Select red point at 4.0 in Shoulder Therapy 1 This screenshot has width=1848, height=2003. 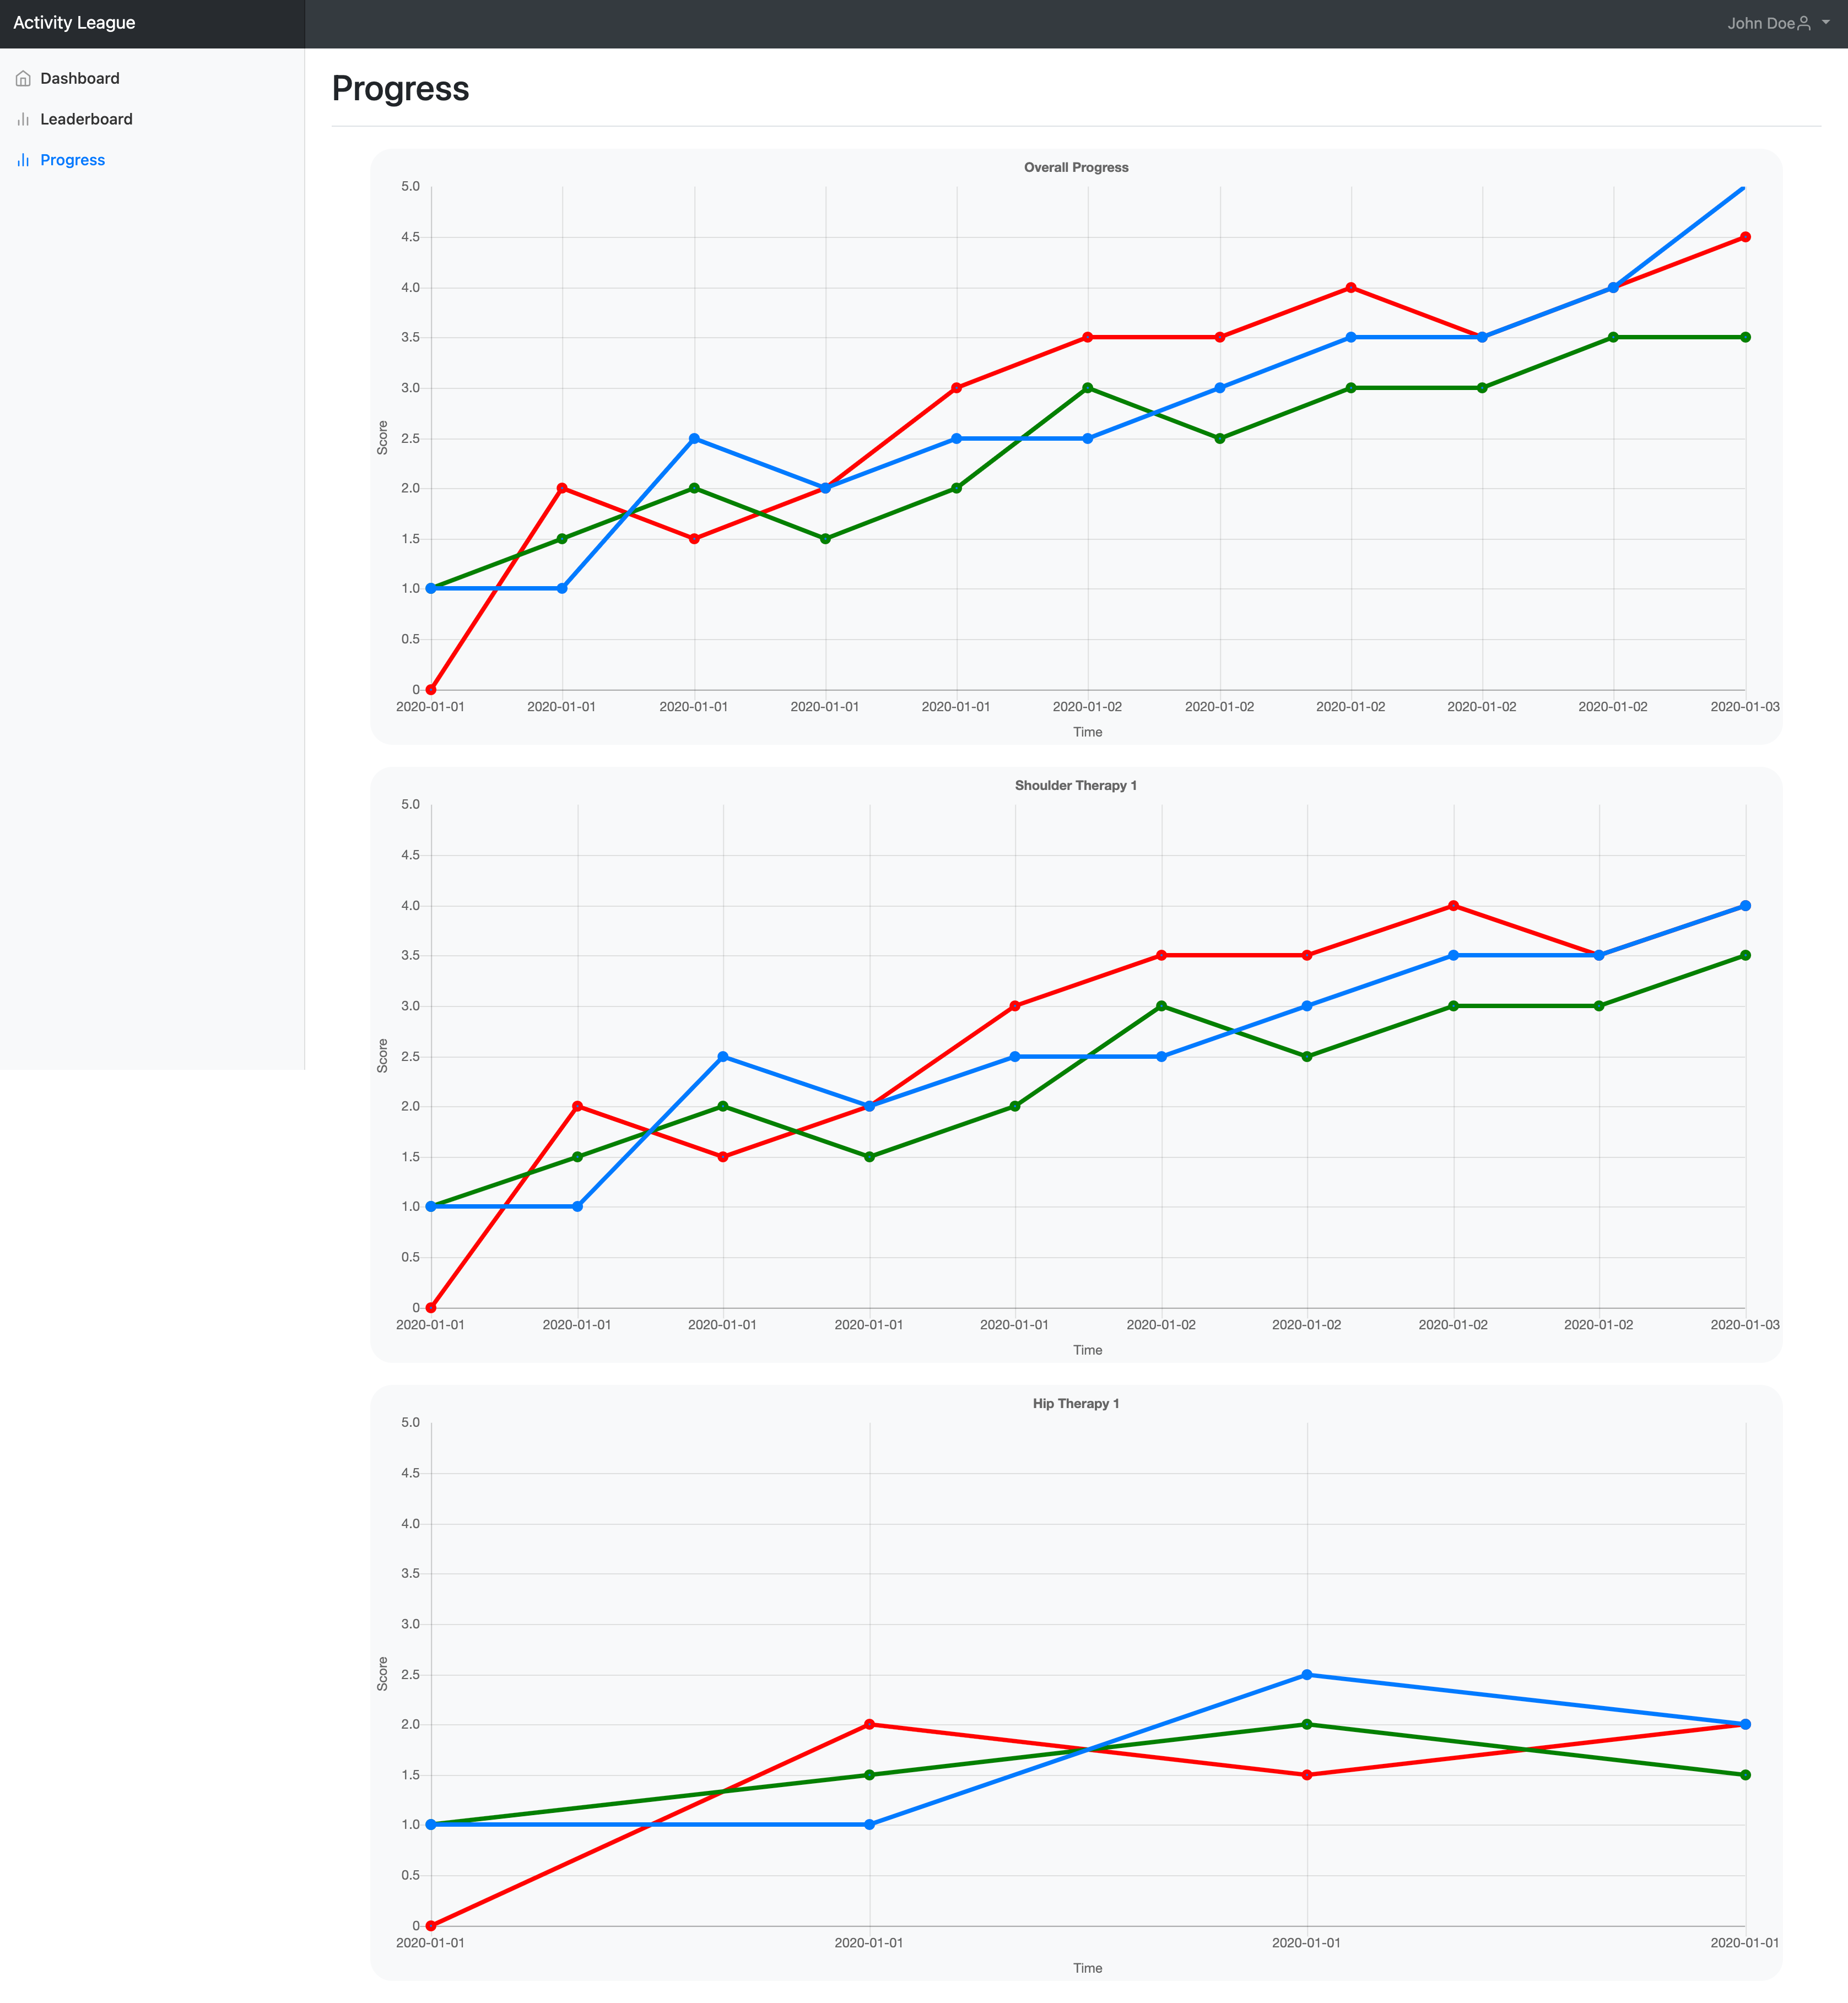coord(1453,906)
